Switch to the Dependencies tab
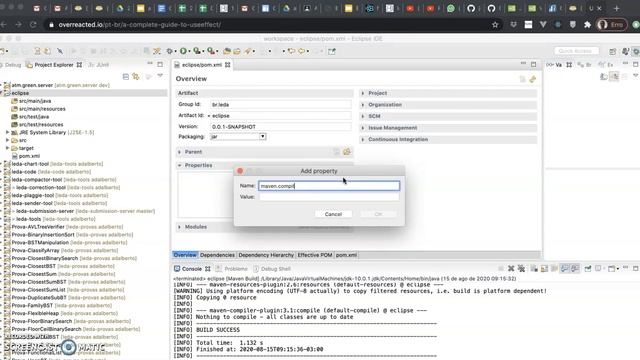Image resolution: width=640 pixels, height=360 pixels. (217, 255)
